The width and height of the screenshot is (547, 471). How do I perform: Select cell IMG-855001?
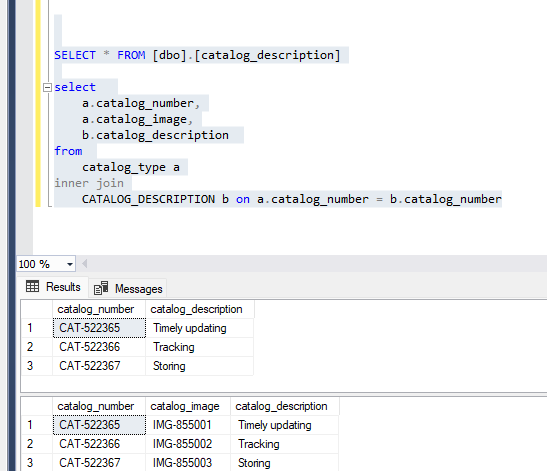(188, 425)
